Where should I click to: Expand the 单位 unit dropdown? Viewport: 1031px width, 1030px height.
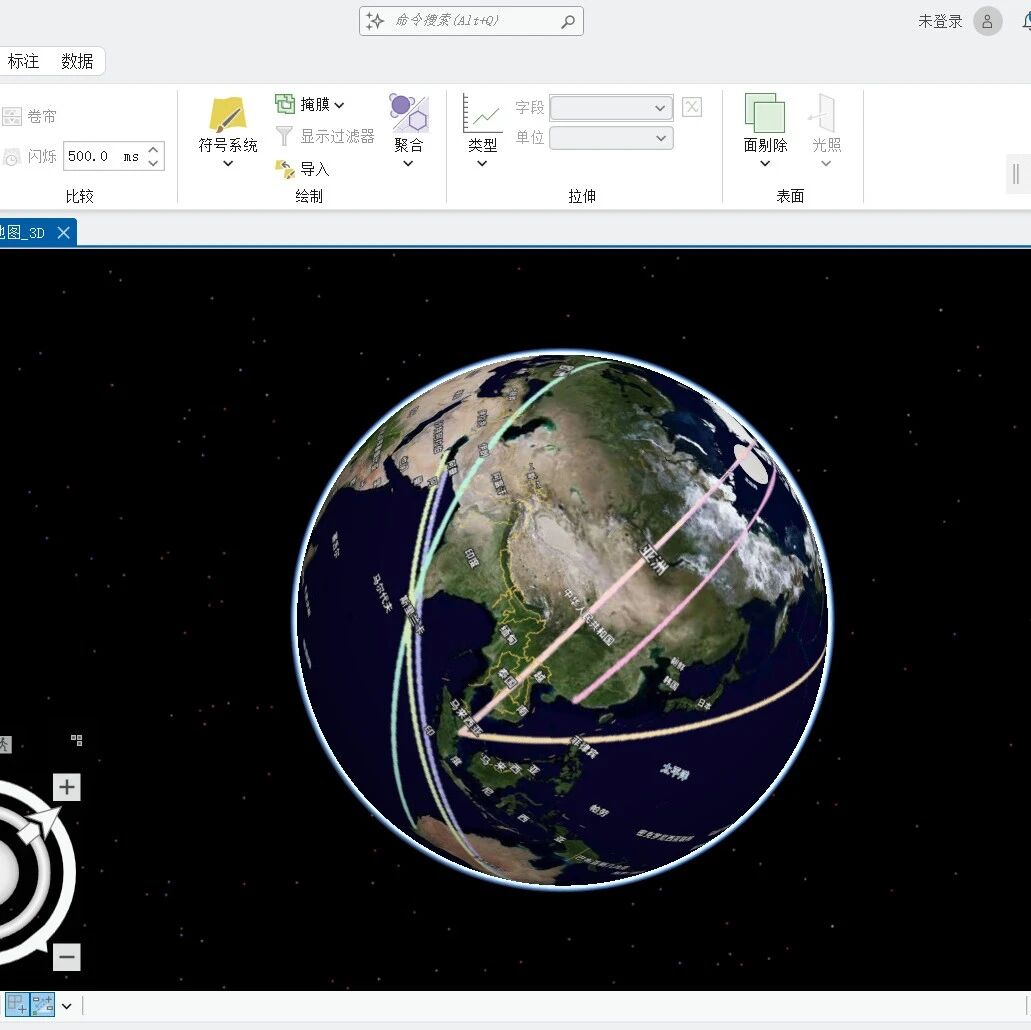(611, 137)
